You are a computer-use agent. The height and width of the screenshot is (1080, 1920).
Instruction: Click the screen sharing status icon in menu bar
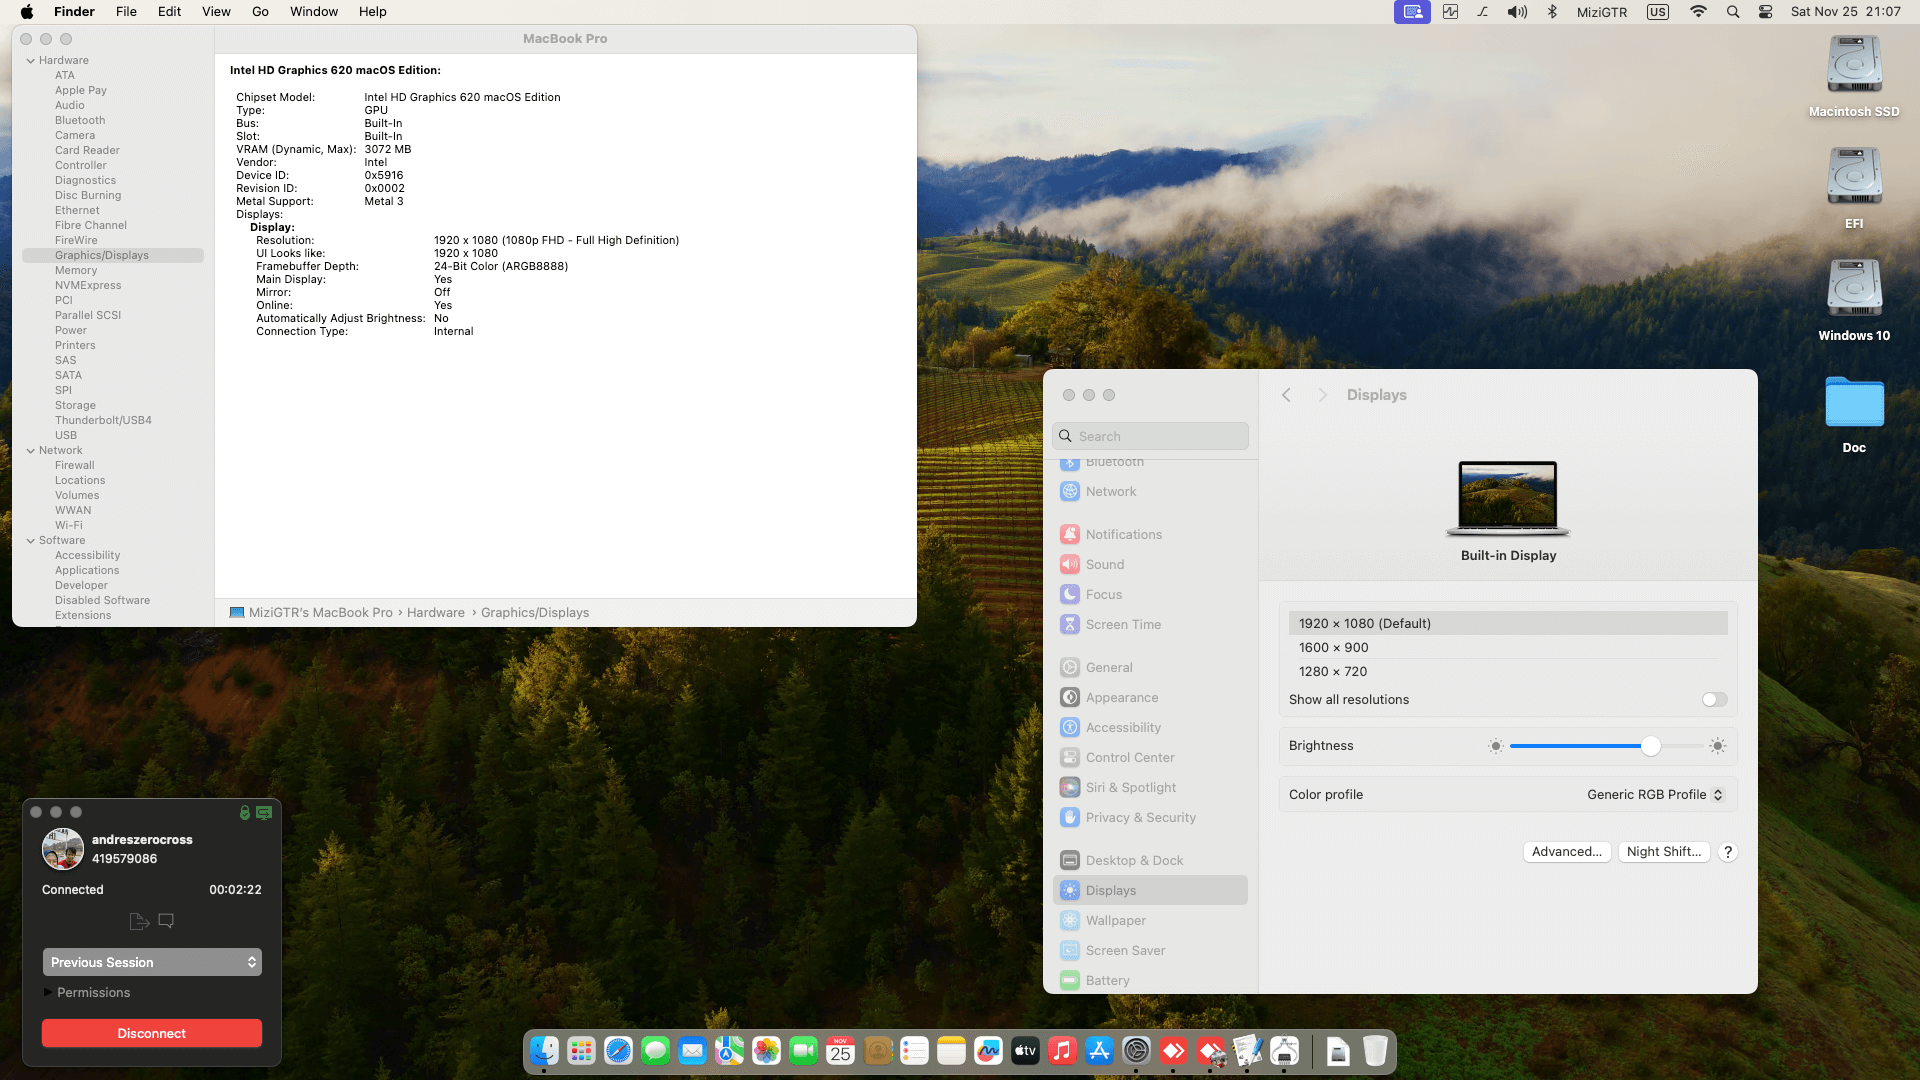pos(1412,12)
